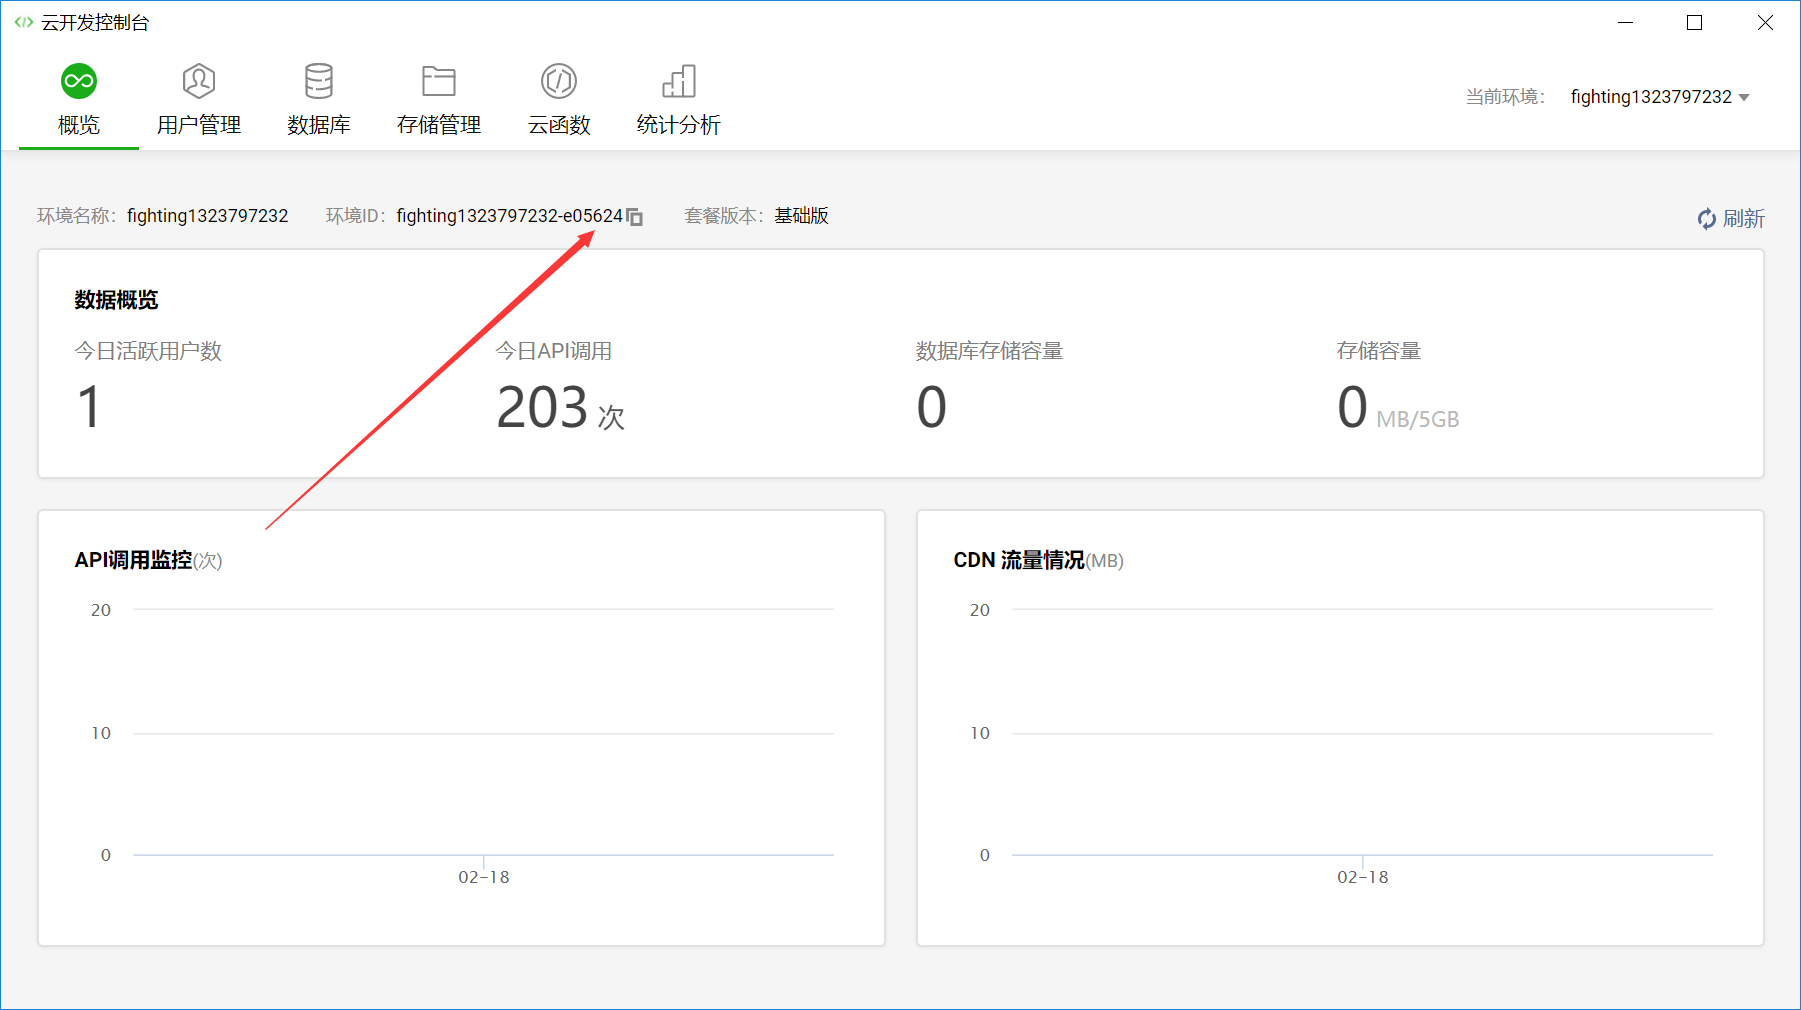The width and height of the screenshot is (1801, 1010).
Task: Click 02-18 date on CDN chart
Action: [x=1363, y=877]
